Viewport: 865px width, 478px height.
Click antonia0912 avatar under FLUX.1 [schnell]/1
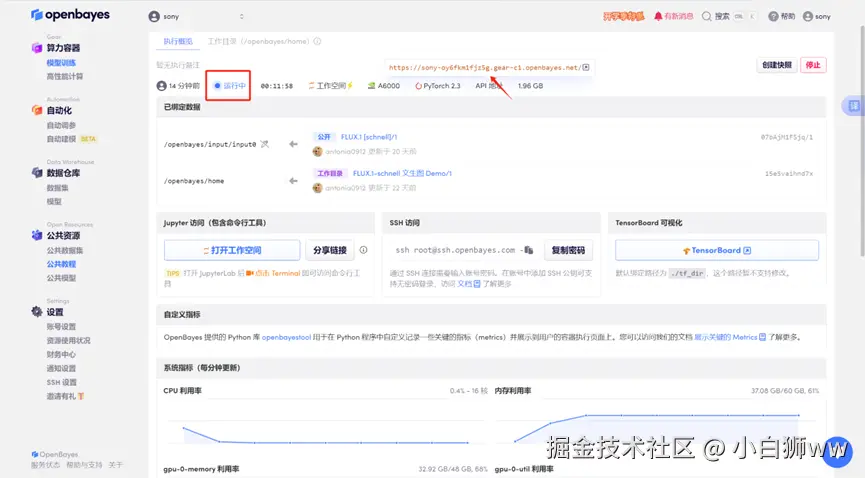pos(317,151)
